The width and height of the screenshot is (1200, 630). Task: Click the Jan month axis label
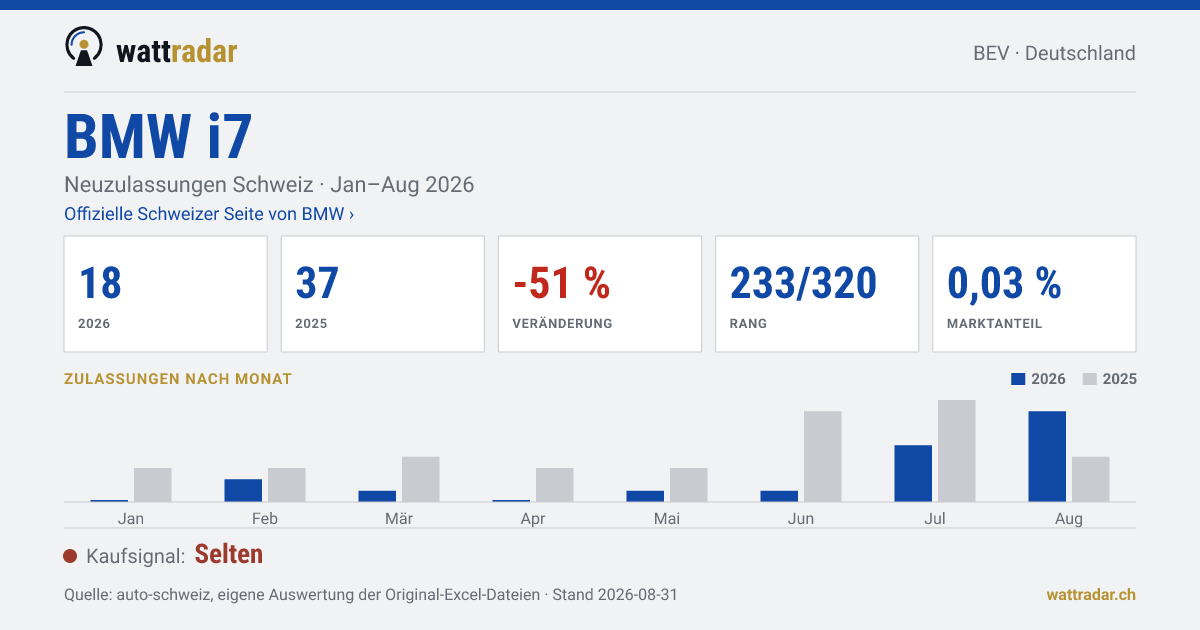tap(131, 518)
